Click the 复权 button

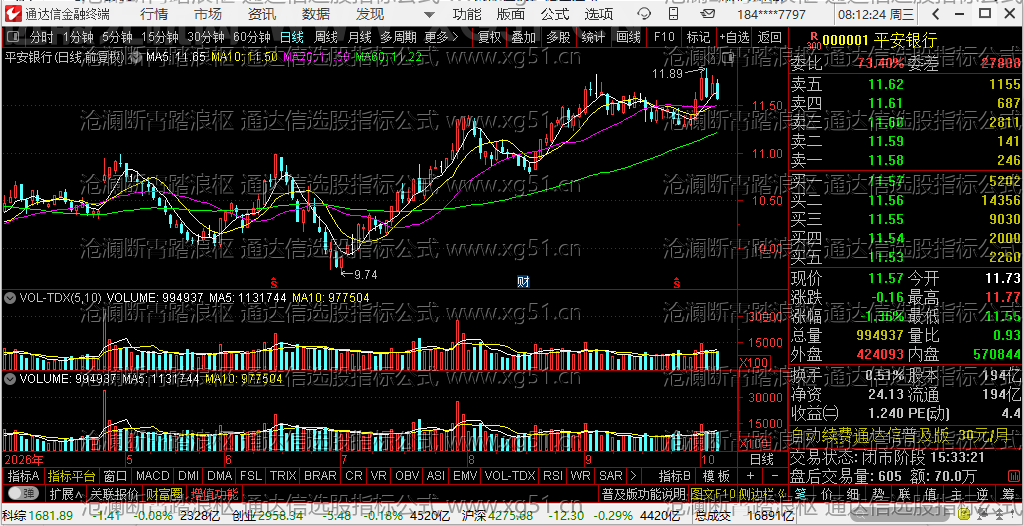point(490,37)
